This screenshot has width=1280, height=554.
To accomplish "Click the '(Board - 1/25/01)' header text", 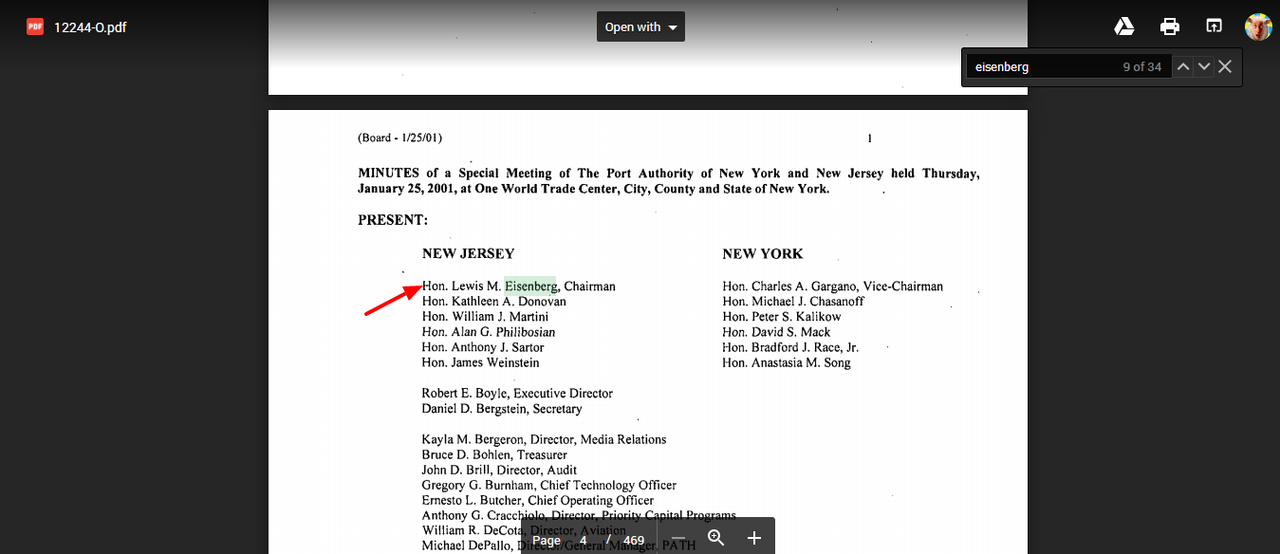I will pos(400,138).
